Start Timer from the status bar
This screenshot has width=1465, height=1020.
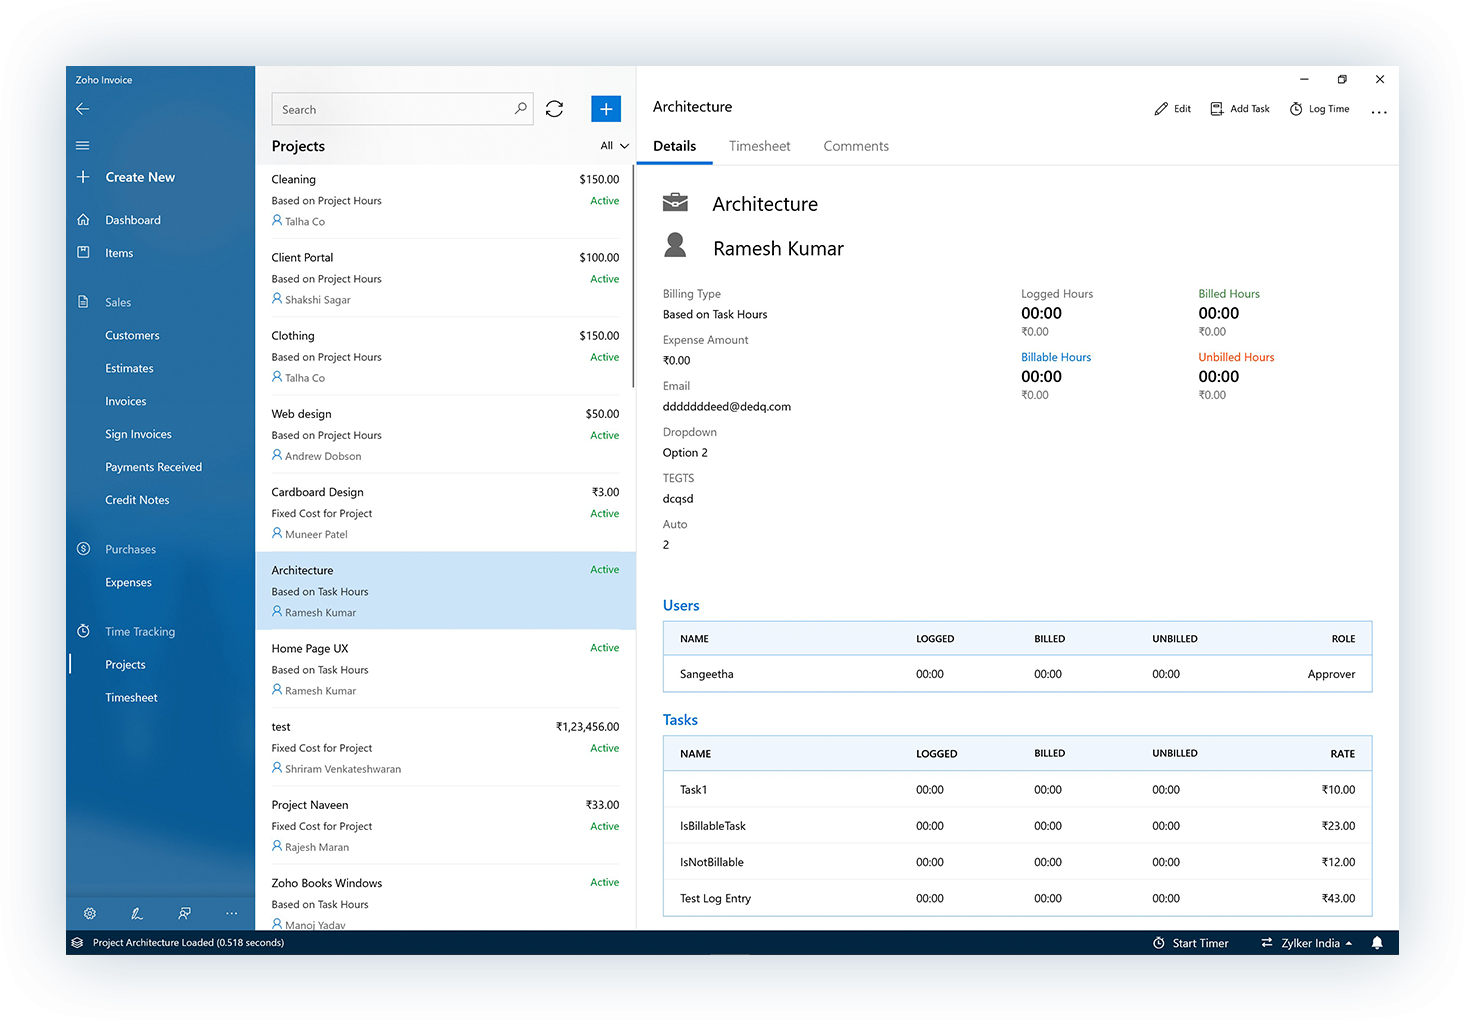click(1190, 942)
